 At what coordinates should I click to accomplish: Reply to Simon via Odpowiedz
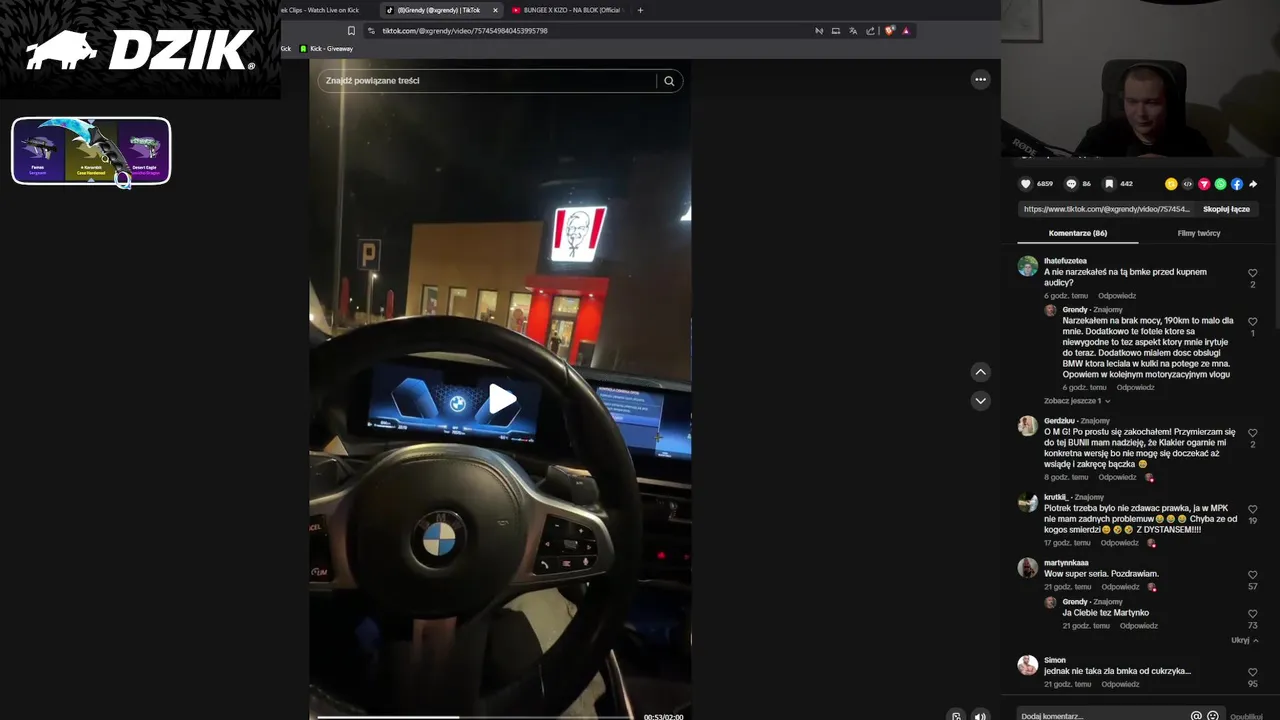1120,684
